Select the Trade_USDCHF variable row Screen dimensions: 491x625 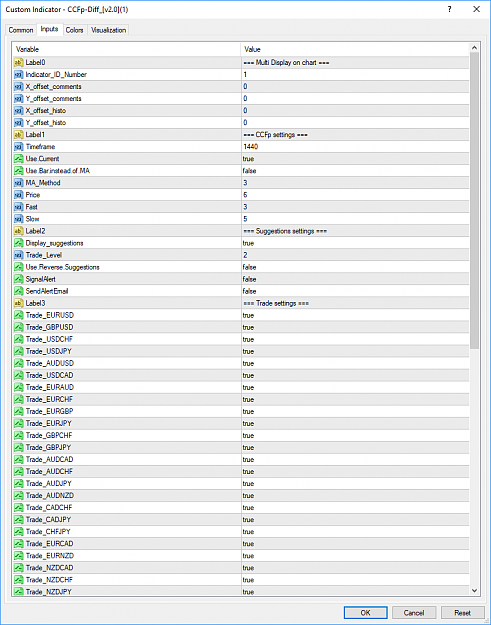[241, 339]
